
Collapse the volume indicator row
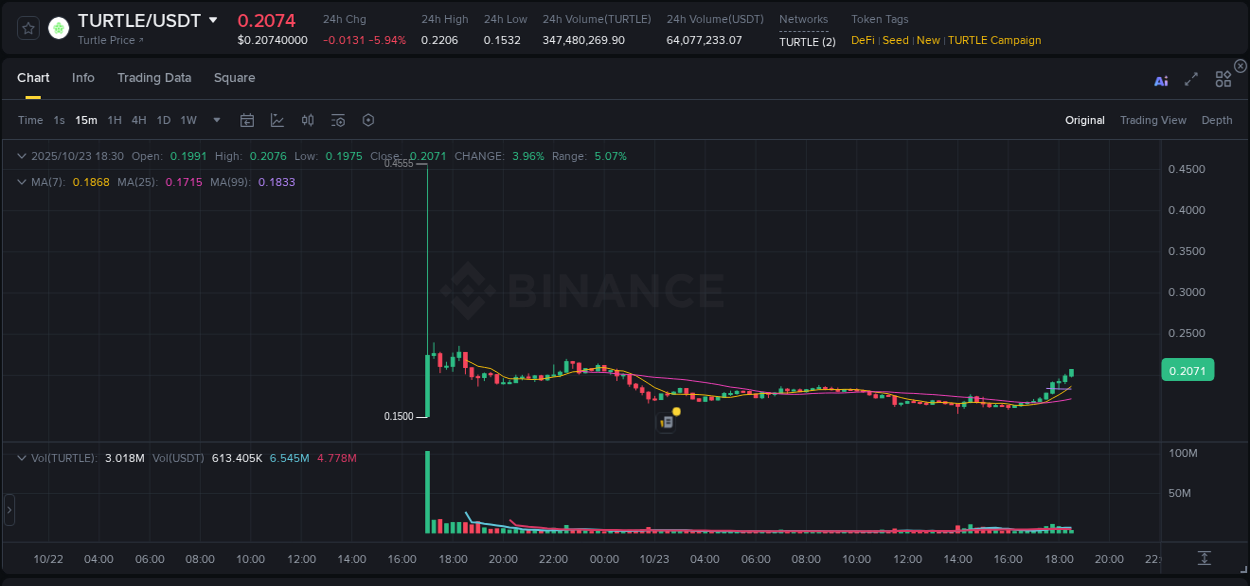click(x=21, y=457)
